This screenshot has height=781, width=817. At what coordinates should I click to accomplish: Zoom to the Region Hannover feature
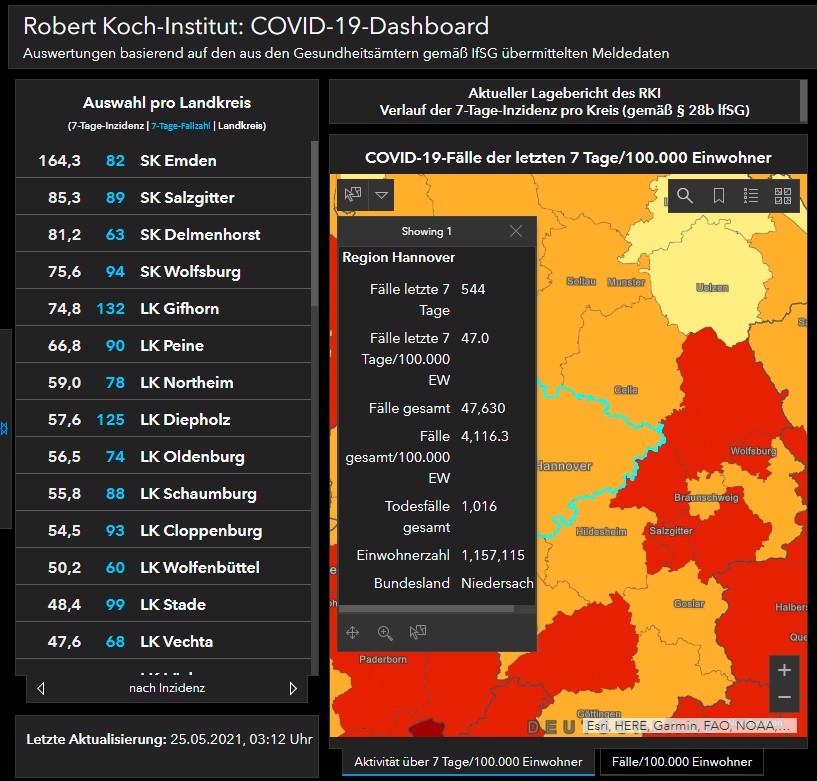pyautogui.click(x=385, y=632)
